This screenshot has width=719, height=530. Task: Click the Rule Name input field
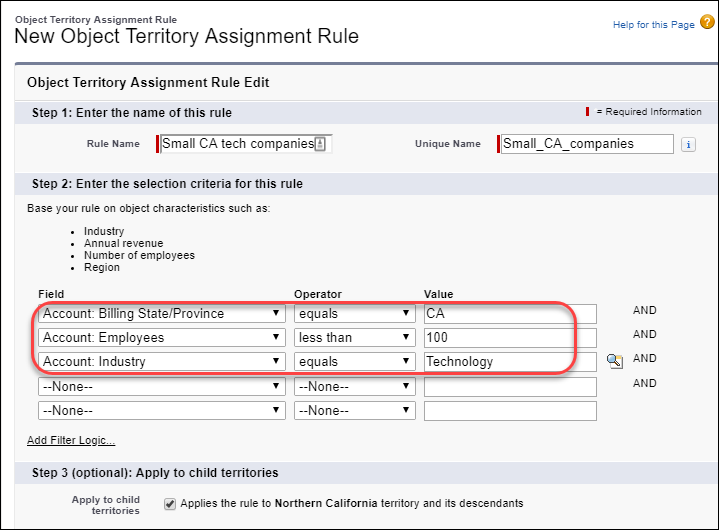click(245, 144)
